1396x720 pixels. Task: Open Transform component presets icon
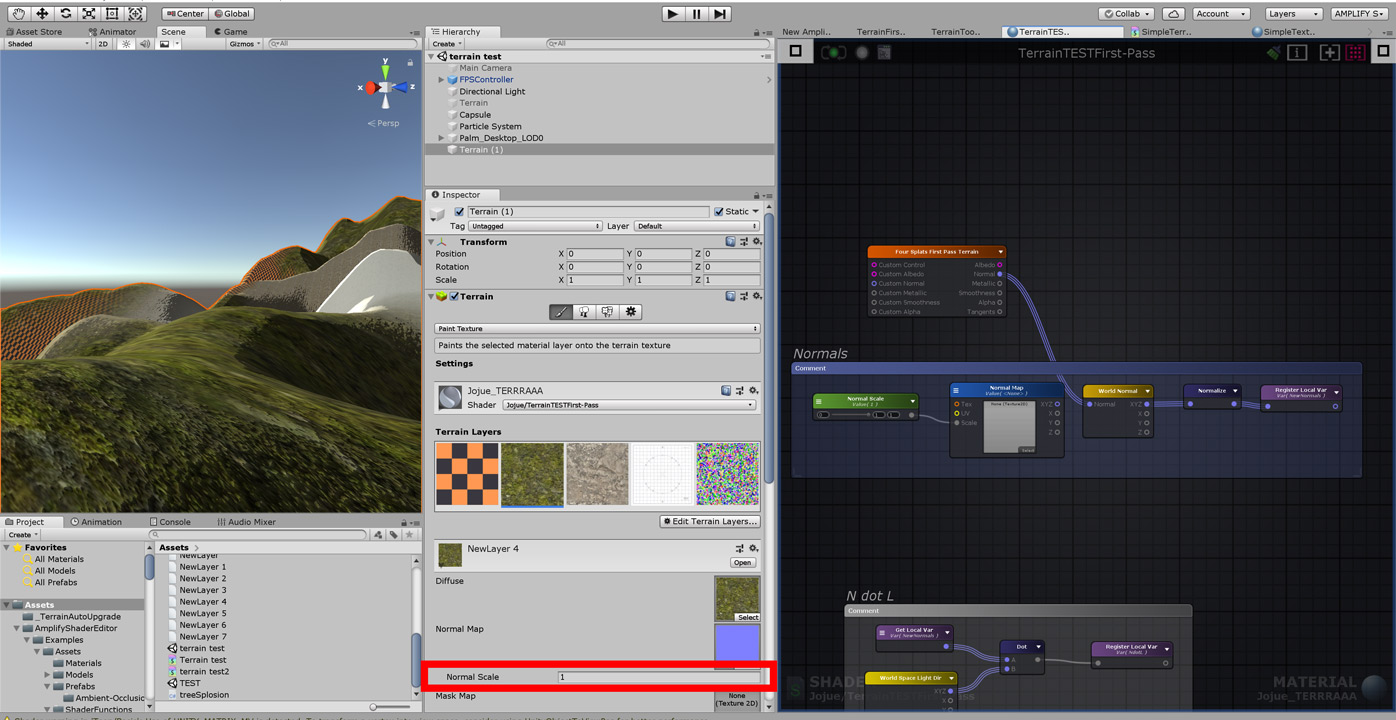click(744, 242)
